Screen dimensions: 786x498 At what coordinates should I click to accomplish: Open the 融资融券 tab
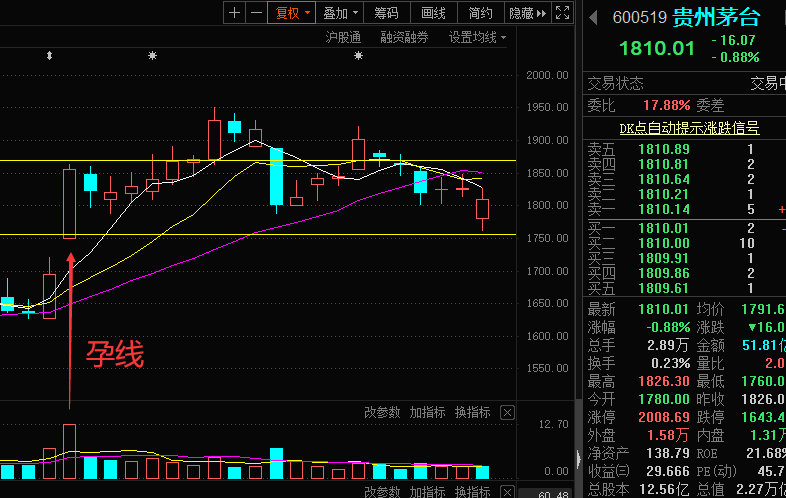404,37
